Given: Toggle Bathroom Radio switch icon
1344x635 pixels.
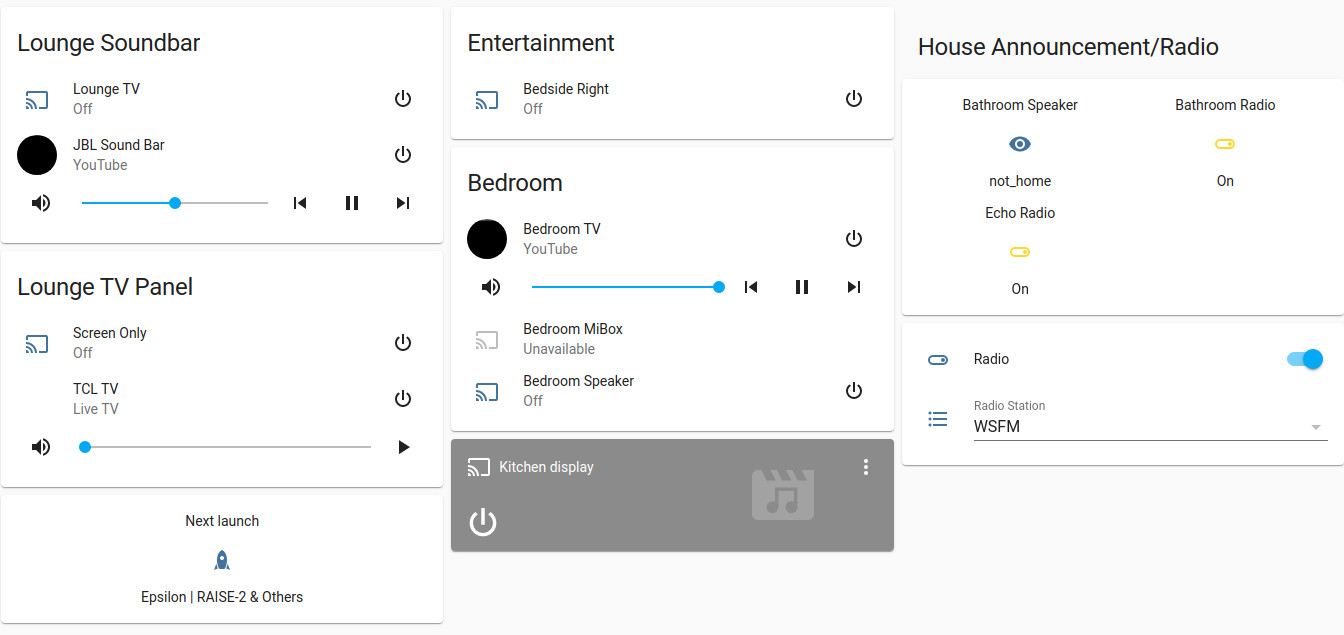Looking at the screenshot, I should tap(1224, 144).
